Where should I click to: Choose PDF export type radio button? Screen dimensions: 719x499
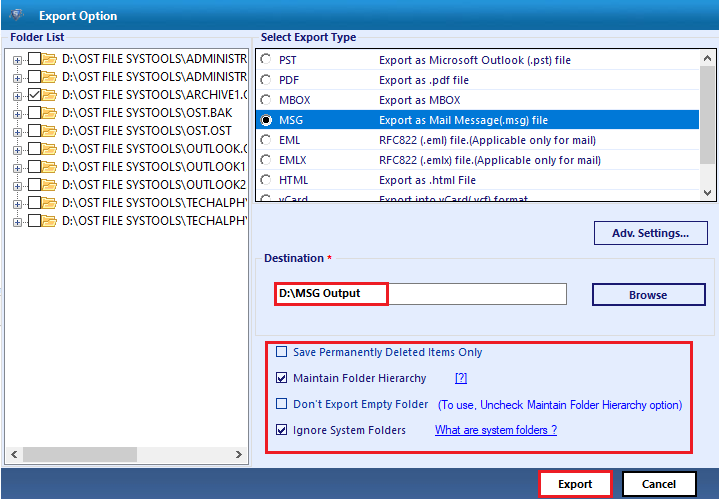tap(265, 80)
